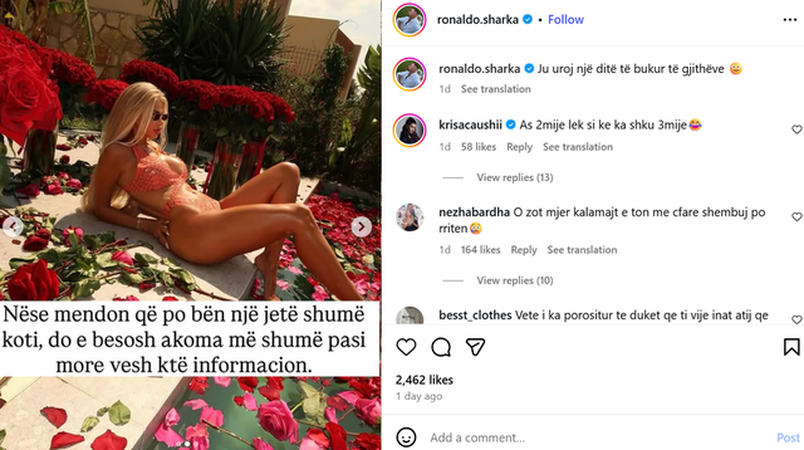804x450 pixels.
Task: Follow ronaldo.sharka
Action: (566, 19)
